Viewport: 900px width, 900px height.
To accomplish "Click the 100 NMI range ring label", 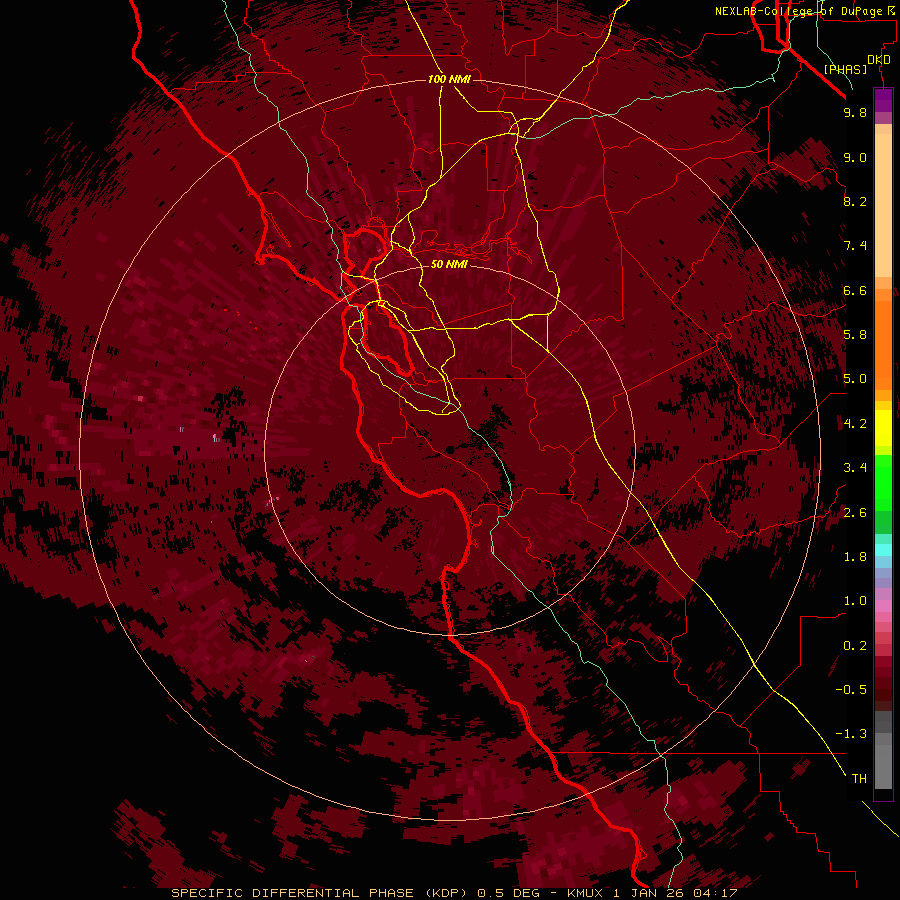I will [x=449, y=79].
